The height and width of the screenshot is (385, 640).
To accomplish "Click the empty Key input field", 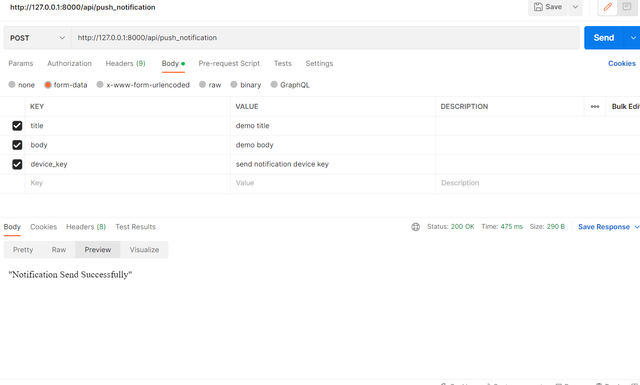I will [x=128, y=183].
